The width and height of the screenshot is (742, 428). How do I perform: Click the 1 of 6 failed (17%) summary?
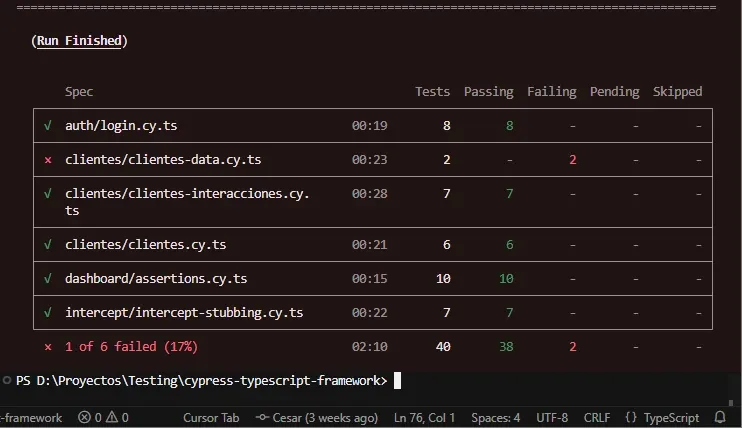132,347
